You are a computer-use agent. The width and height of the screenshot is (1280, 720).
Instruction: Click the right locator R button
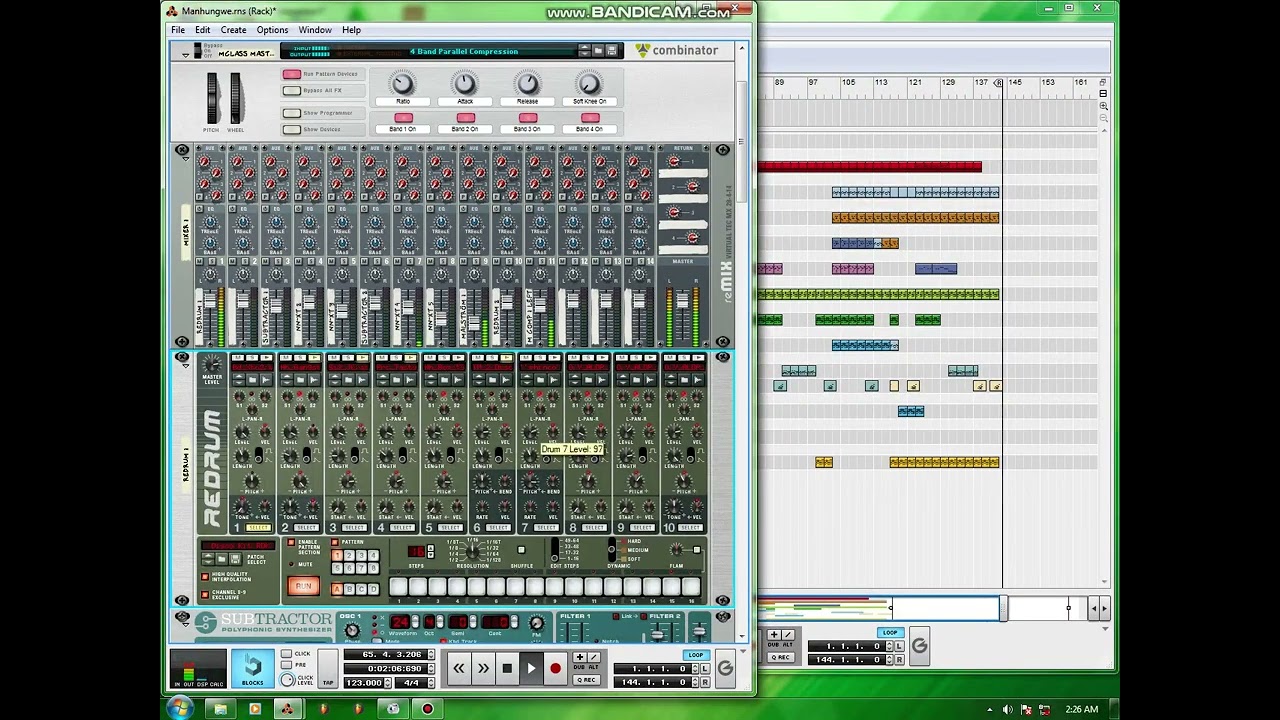705,682
